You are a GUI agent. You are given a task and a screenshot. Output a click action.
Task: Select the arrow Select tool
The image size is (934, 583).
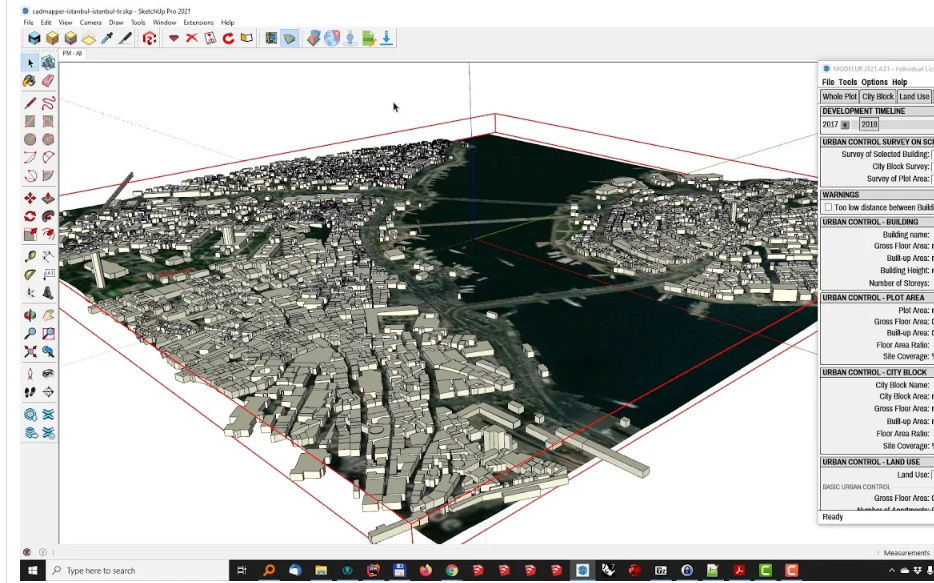click(30, 63)
